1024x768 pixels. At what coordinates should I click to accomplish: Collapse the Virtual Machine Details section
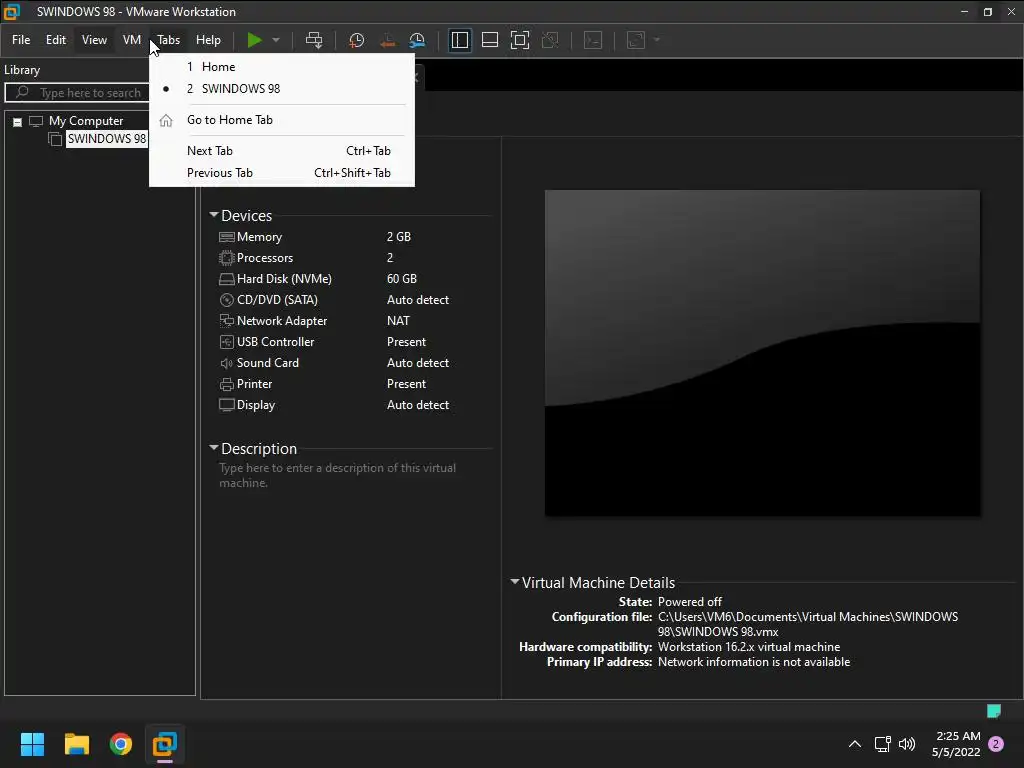(515, 582)
